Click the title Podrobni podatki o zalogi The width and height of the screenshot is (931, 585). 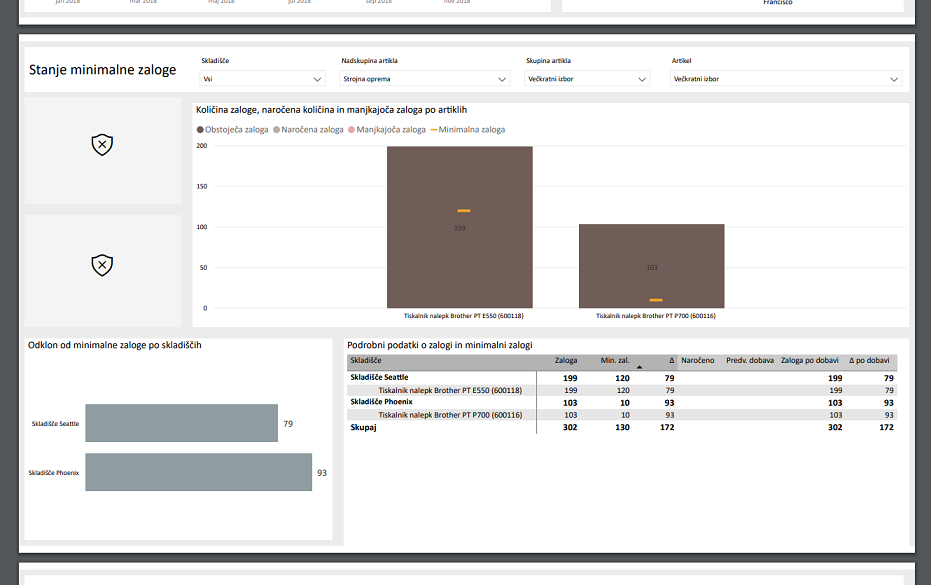[439, 345]
